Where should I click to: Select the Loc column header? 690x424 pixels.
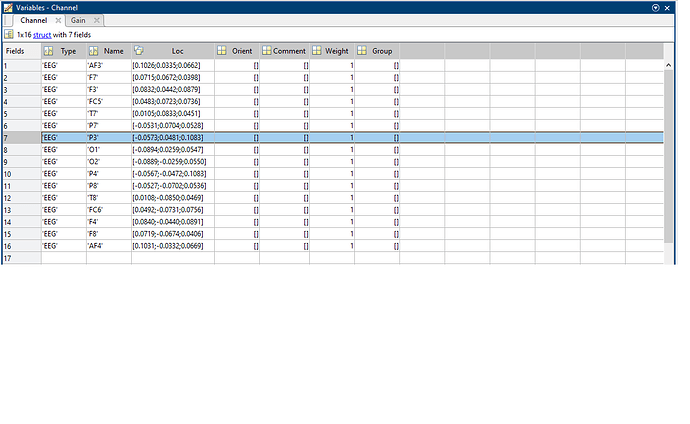click(x=173, y=51)
